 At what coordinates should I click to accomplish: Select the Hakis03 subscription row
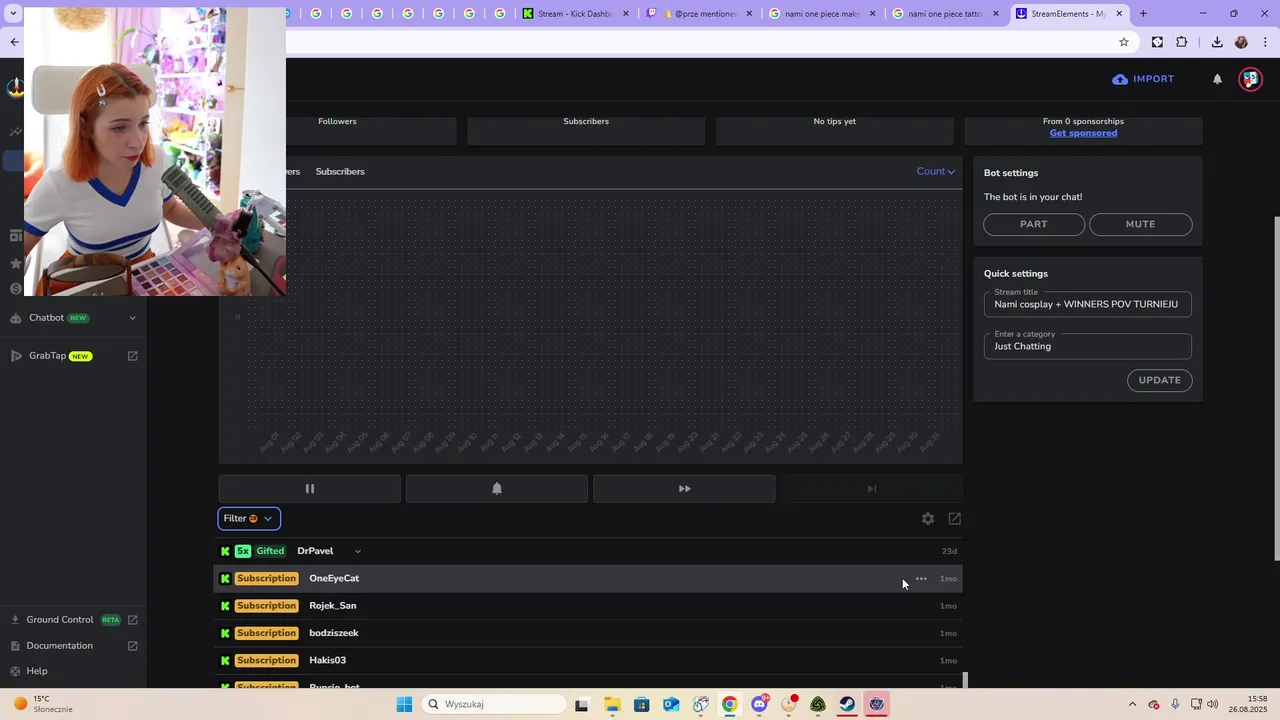(588, 660)
